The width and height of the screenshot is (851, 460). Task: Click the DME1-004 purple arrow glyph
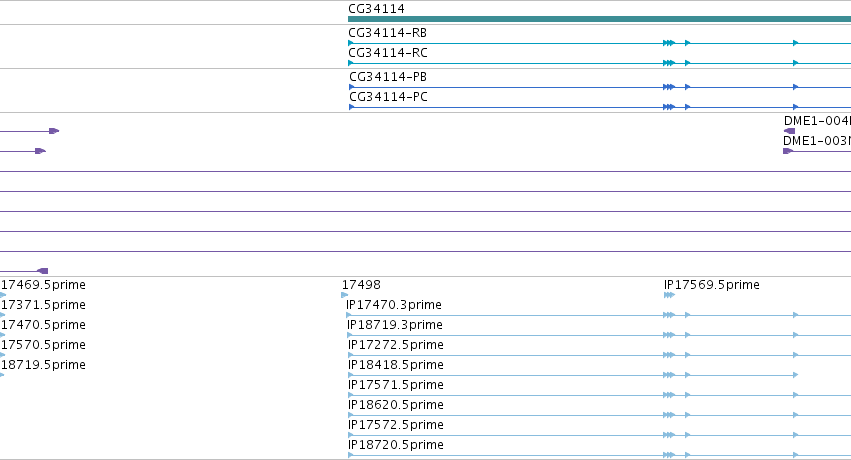789,131
